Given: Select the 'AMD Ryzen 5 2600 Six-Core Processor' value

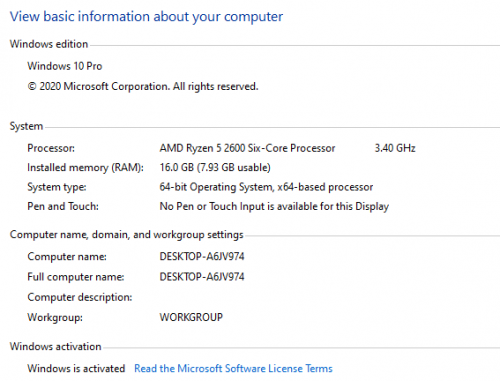Looking at the screenshot, I should (x=247, y=148).
